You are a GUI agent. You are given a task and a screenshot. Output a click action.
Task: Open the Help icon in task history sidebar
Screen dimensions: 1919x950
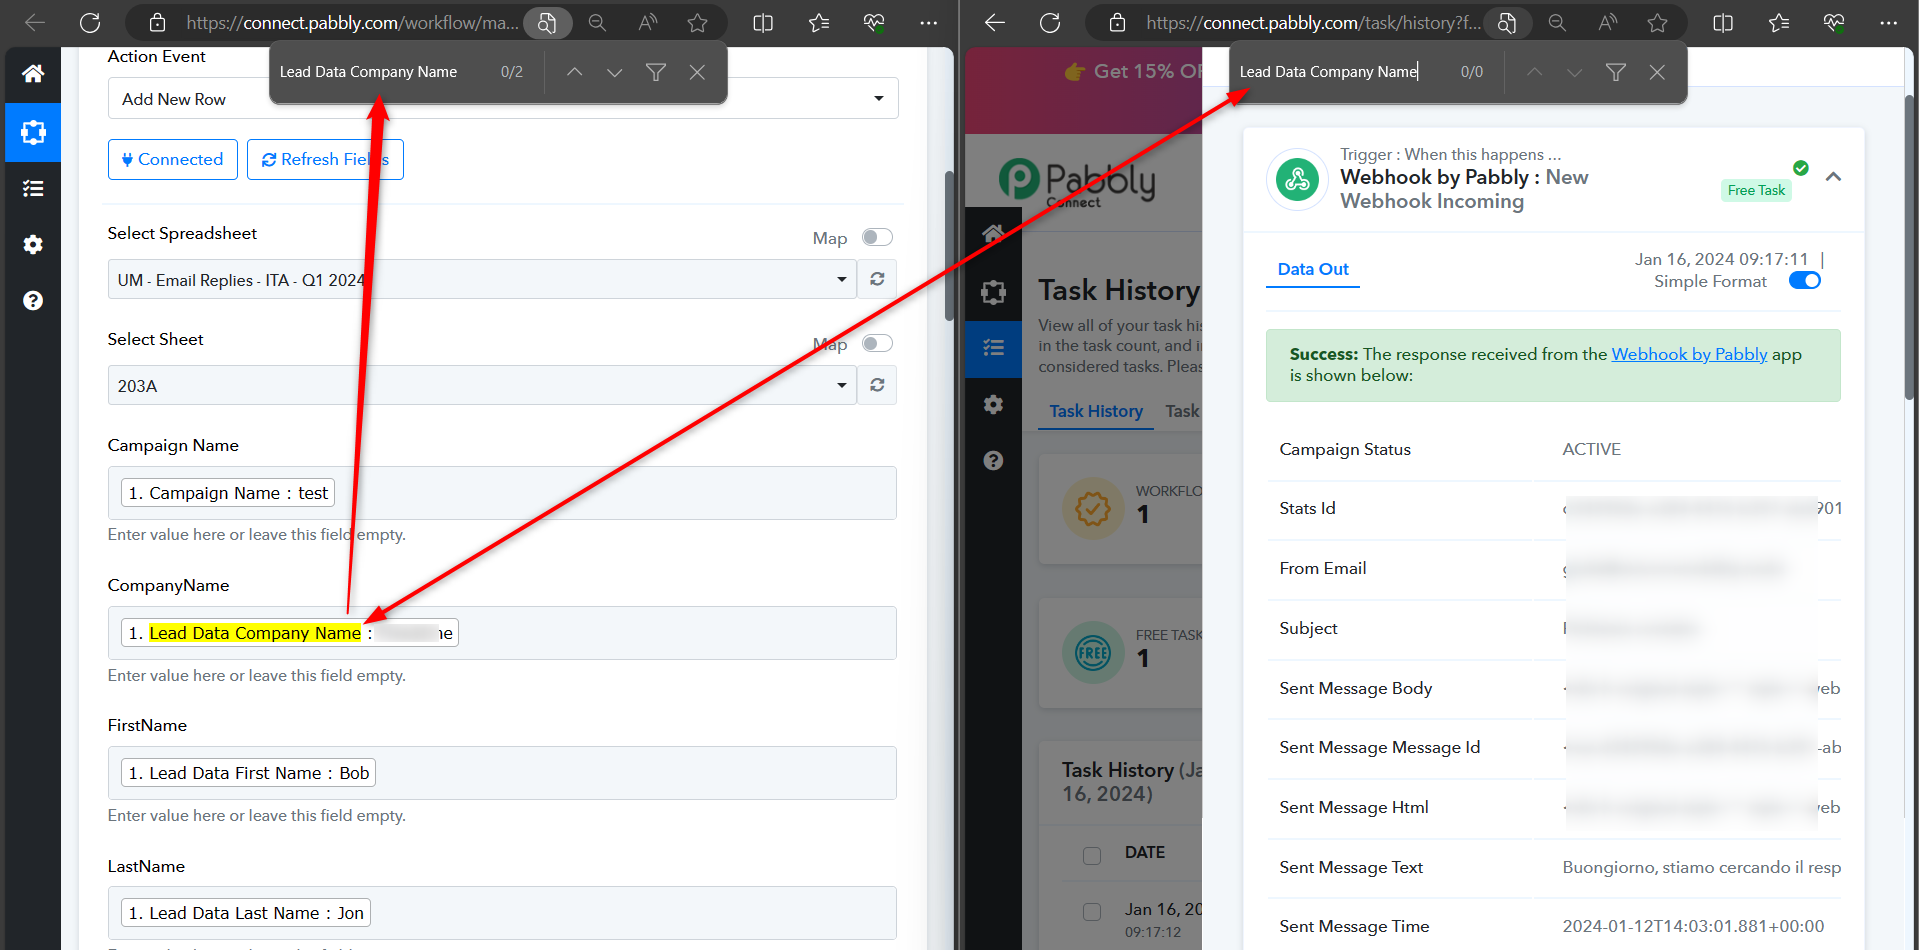[993, 460]
